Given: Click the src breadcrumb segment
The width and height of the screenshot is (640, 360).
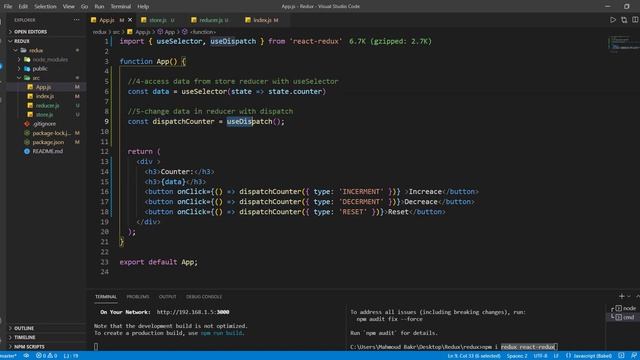Looking at the screenshot, I should click(x=116, y=32).
